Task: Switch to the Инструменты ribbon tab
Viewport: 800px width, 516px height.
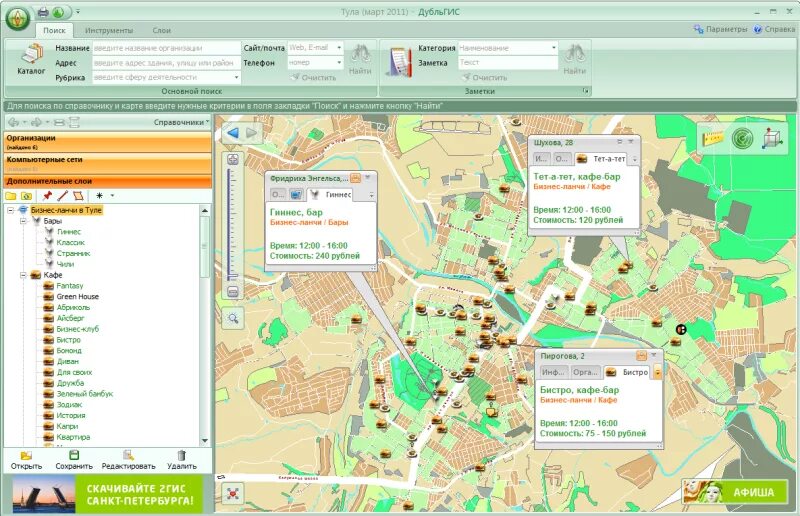Action: pyautogui.click(x=109, y=31)
